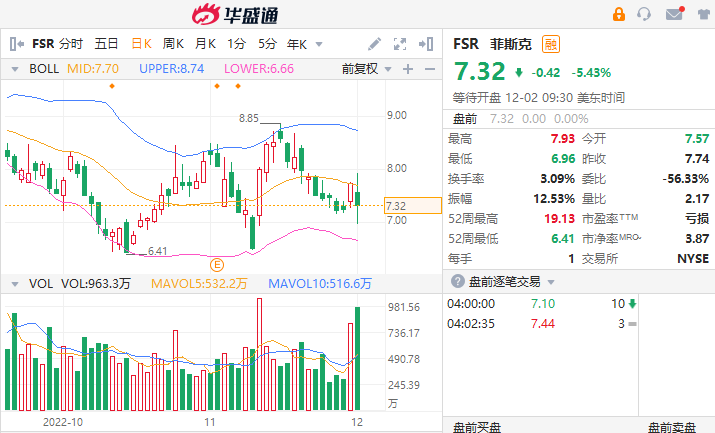The width and height of the screenshot is (715, 433).
Task: Click the 04:02:35 trade row
Action: tap(541, 324)
